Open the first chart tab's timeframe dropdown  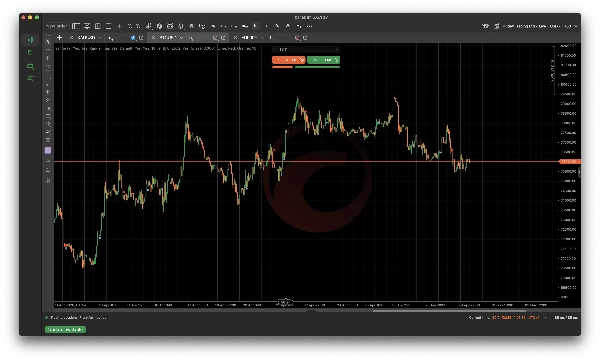tap(113, 38)
